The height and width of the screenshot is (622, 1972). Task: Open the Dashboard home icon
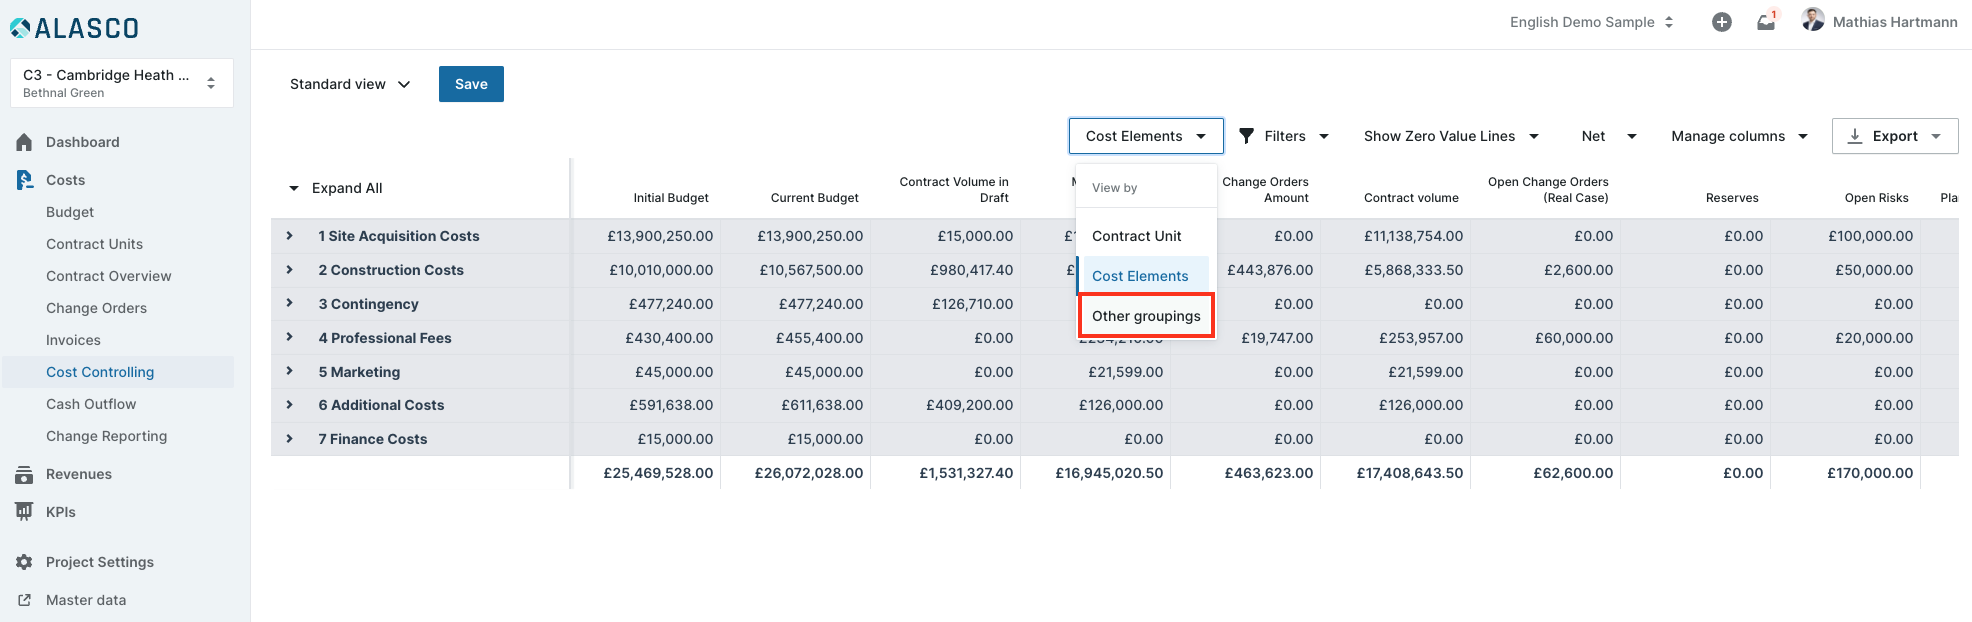click(x=25, y=142)
